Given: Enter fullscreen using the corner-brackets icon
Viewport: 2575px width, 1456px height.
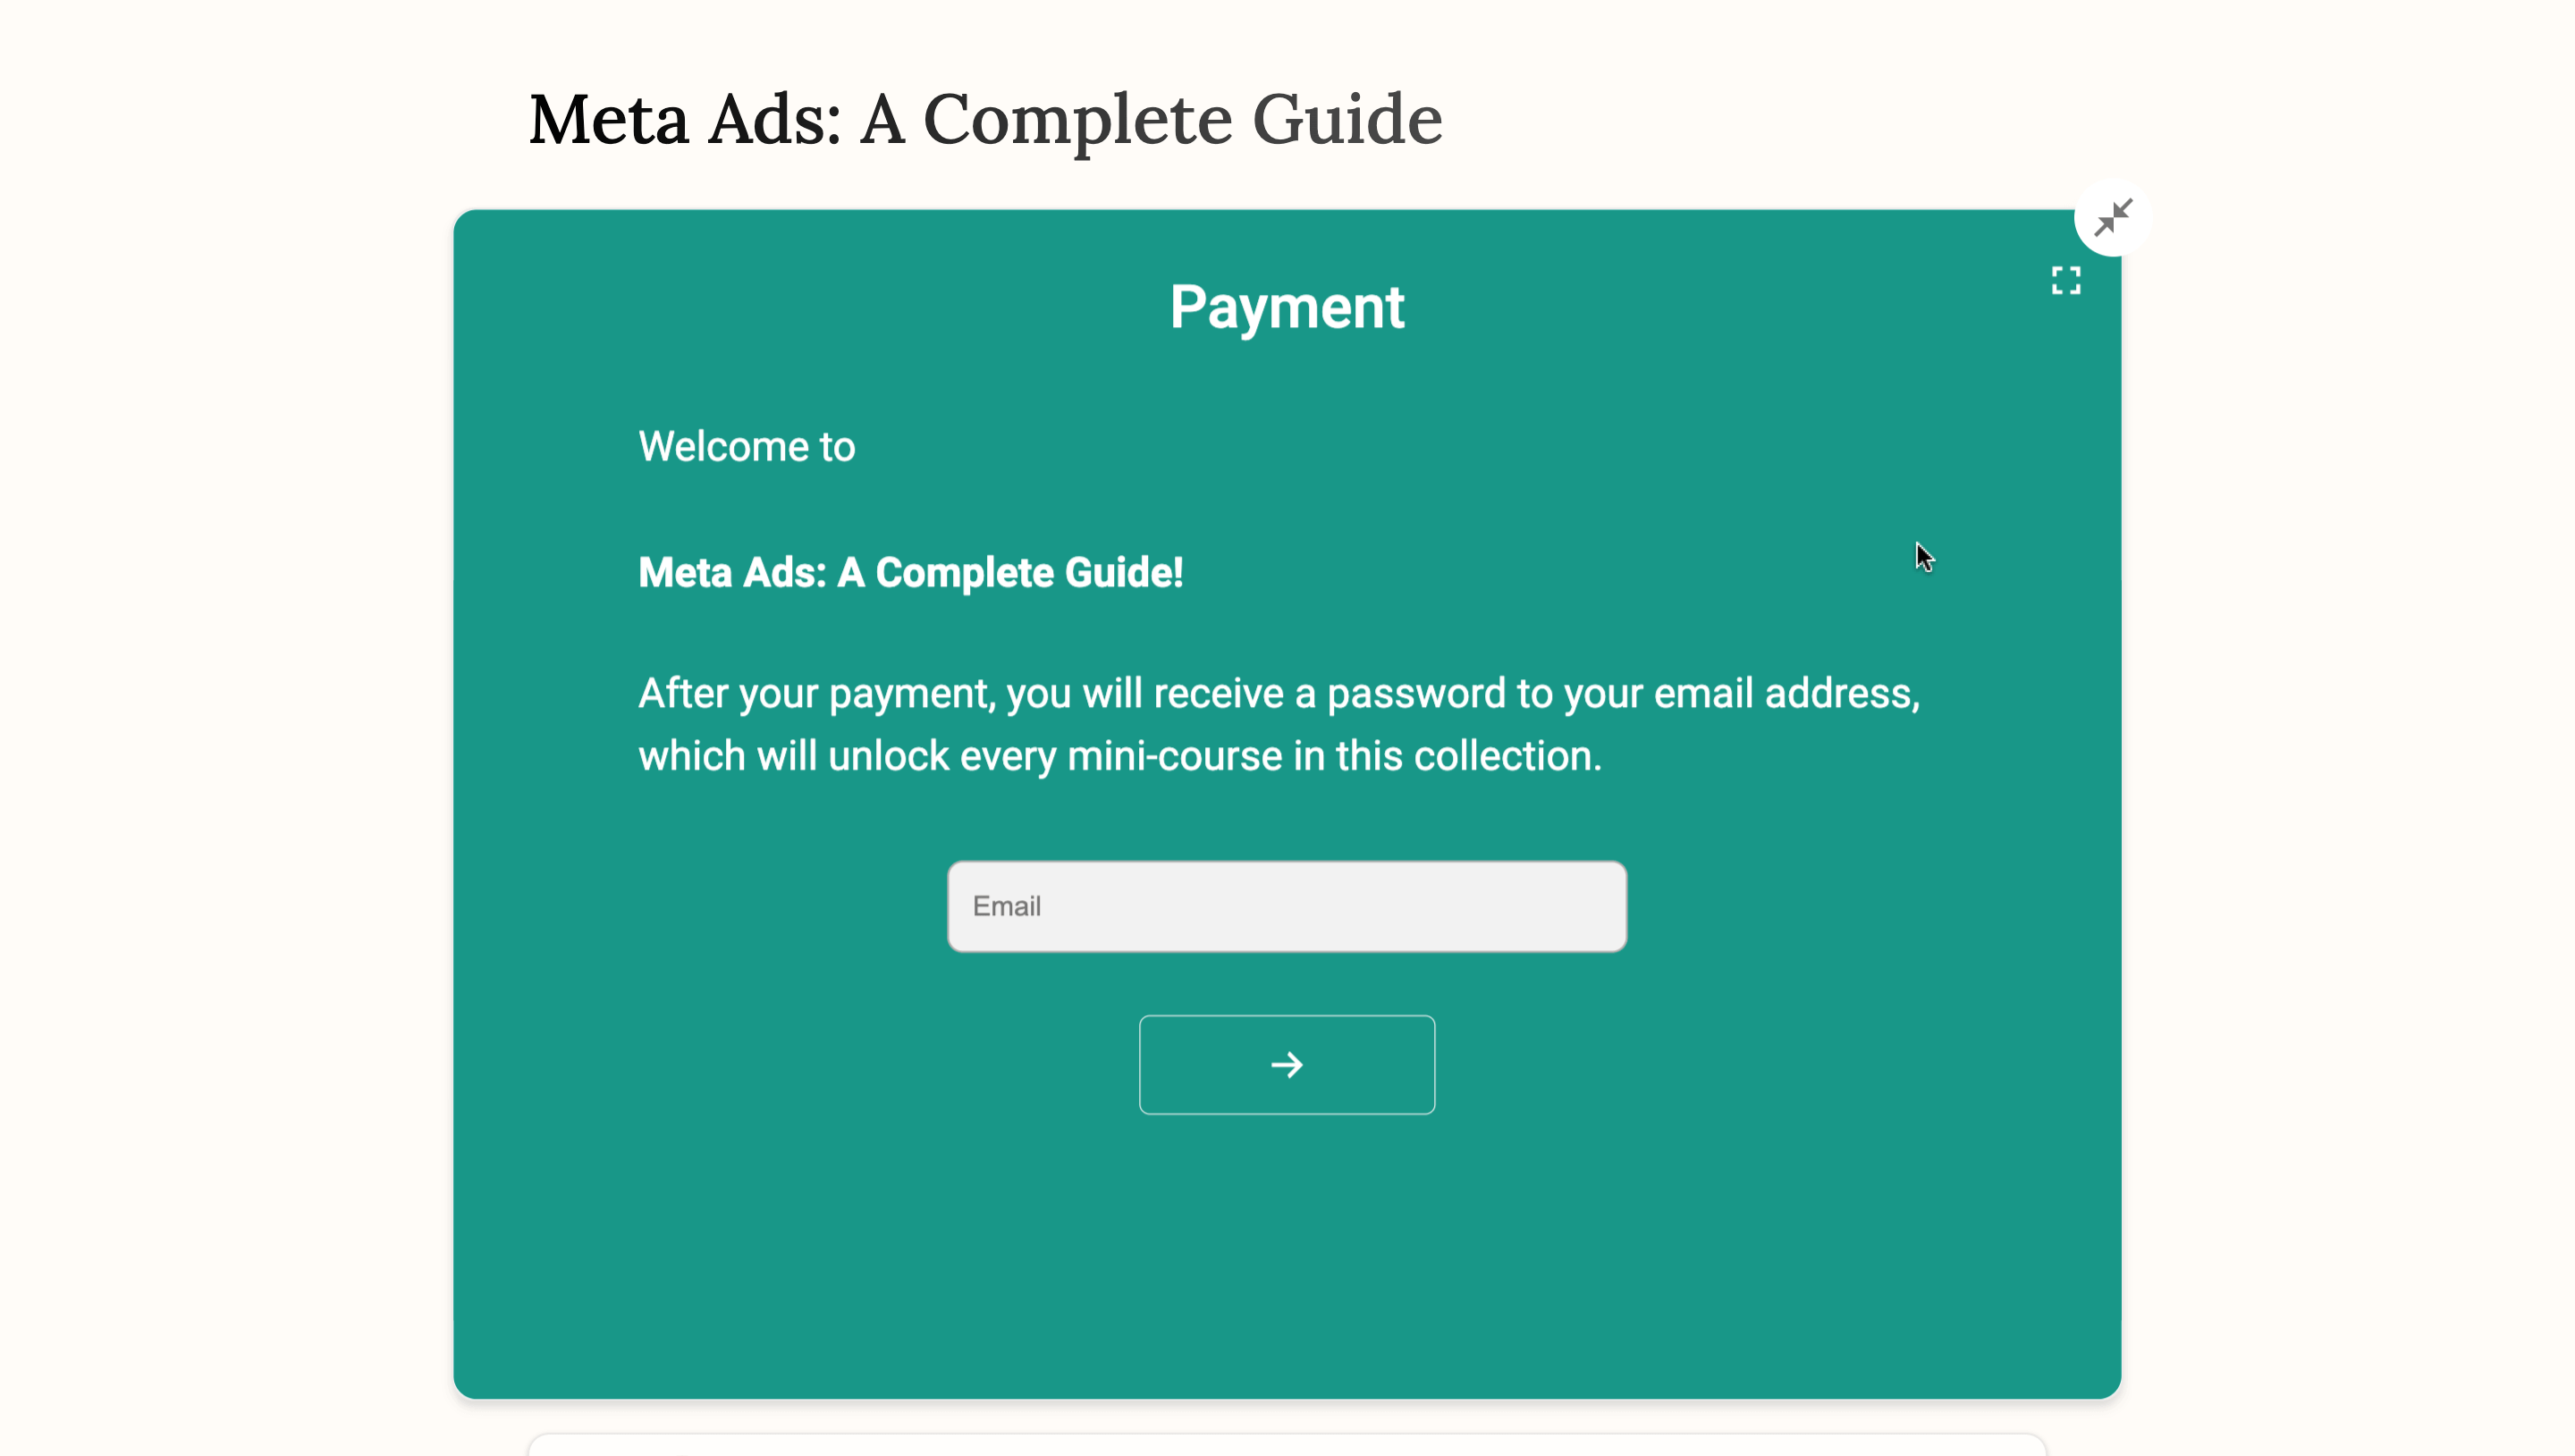Looking at the screenshot, I should [x=2065, y=281].
